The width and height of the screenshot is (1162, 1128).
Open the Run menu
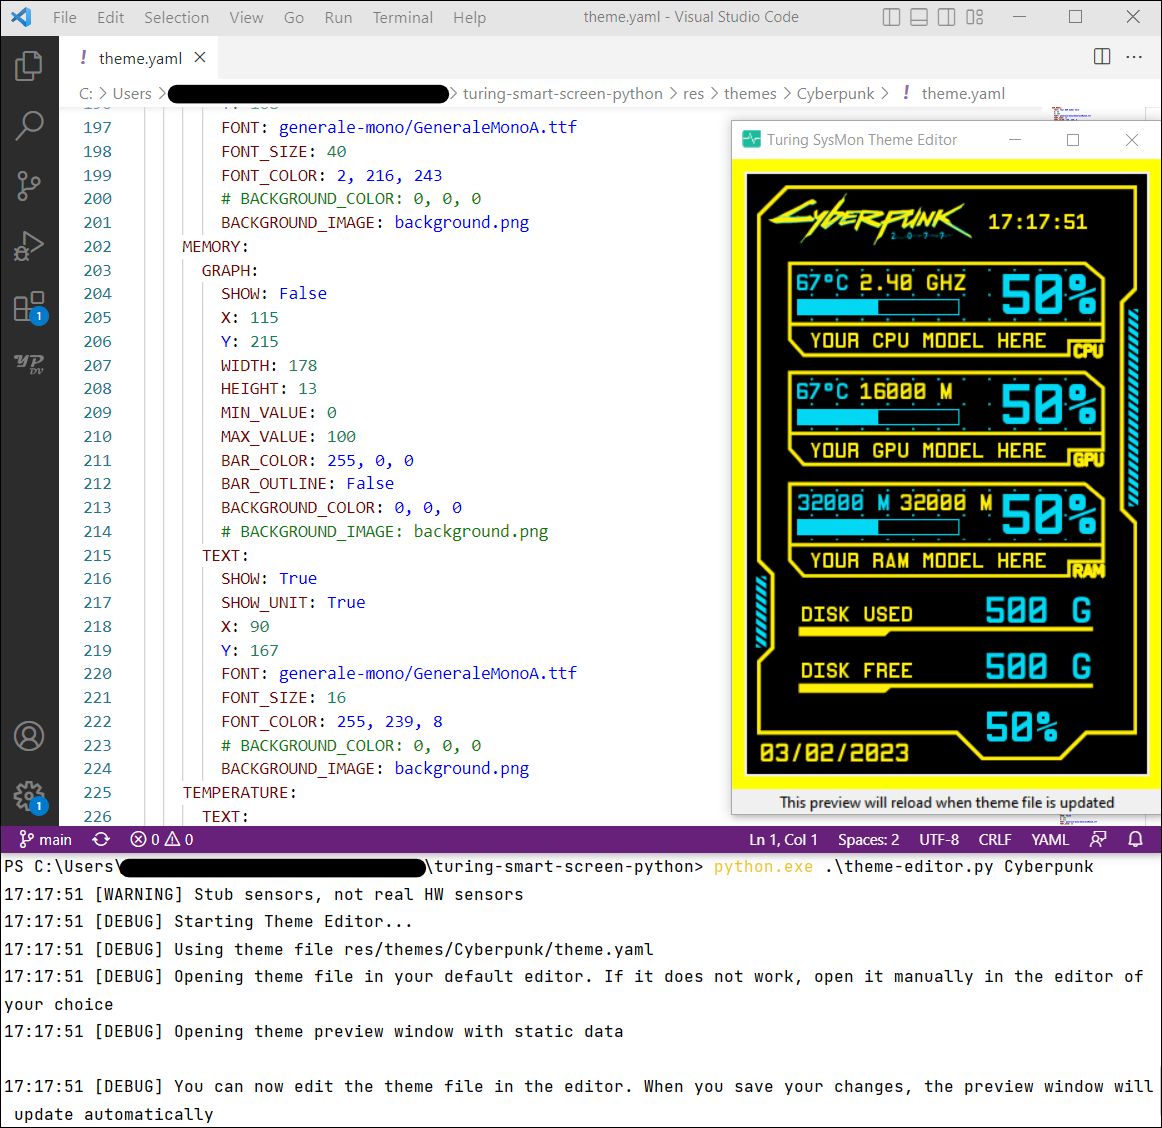click(x=338, y=17)
